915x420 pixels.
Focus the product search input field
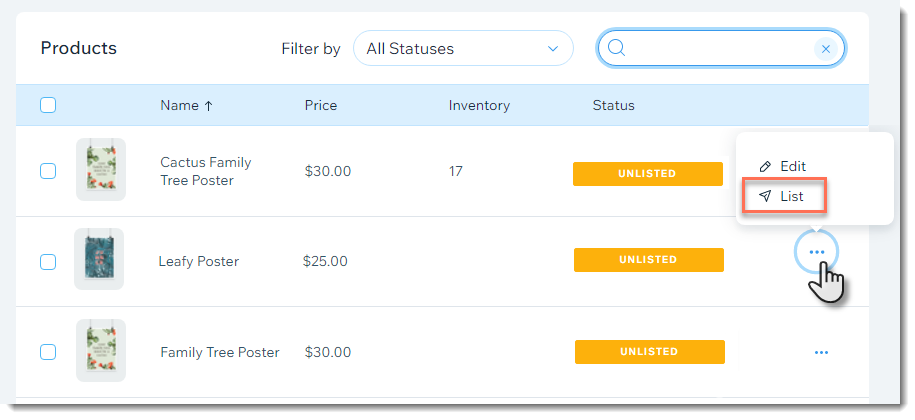[721, 48]
